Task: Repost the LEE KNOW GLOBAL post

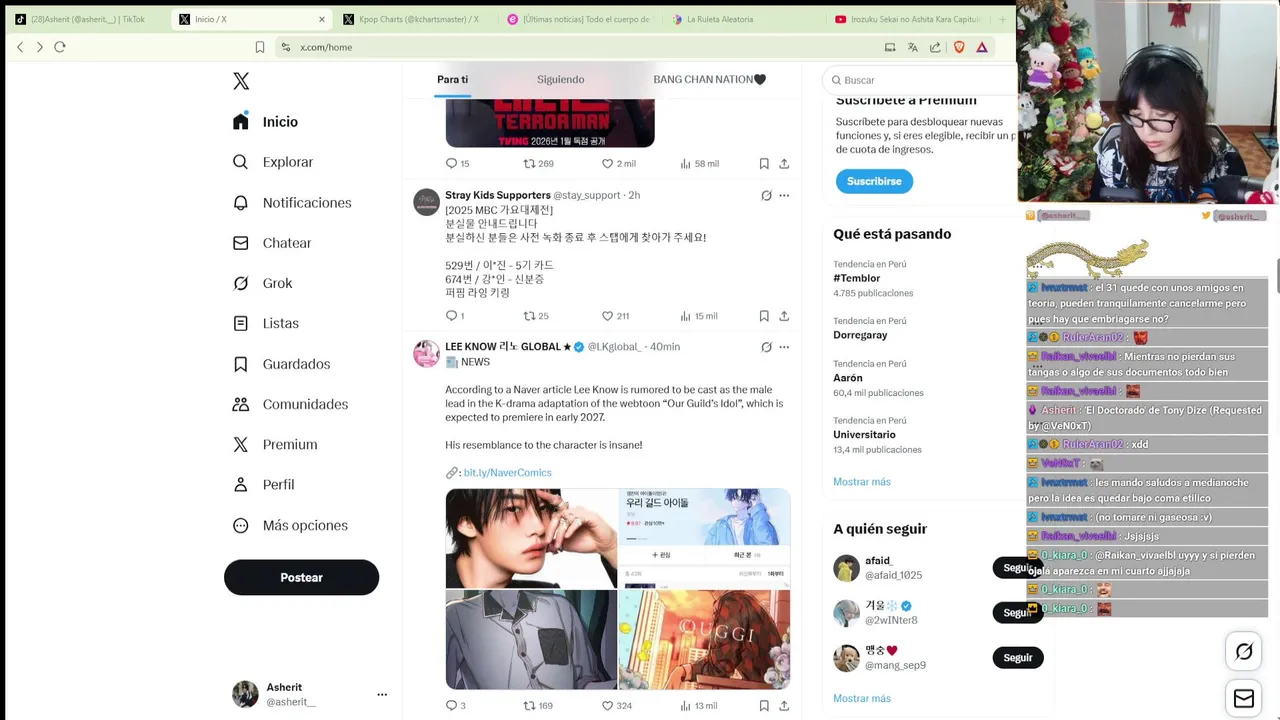Action: (x=538, y=706)
